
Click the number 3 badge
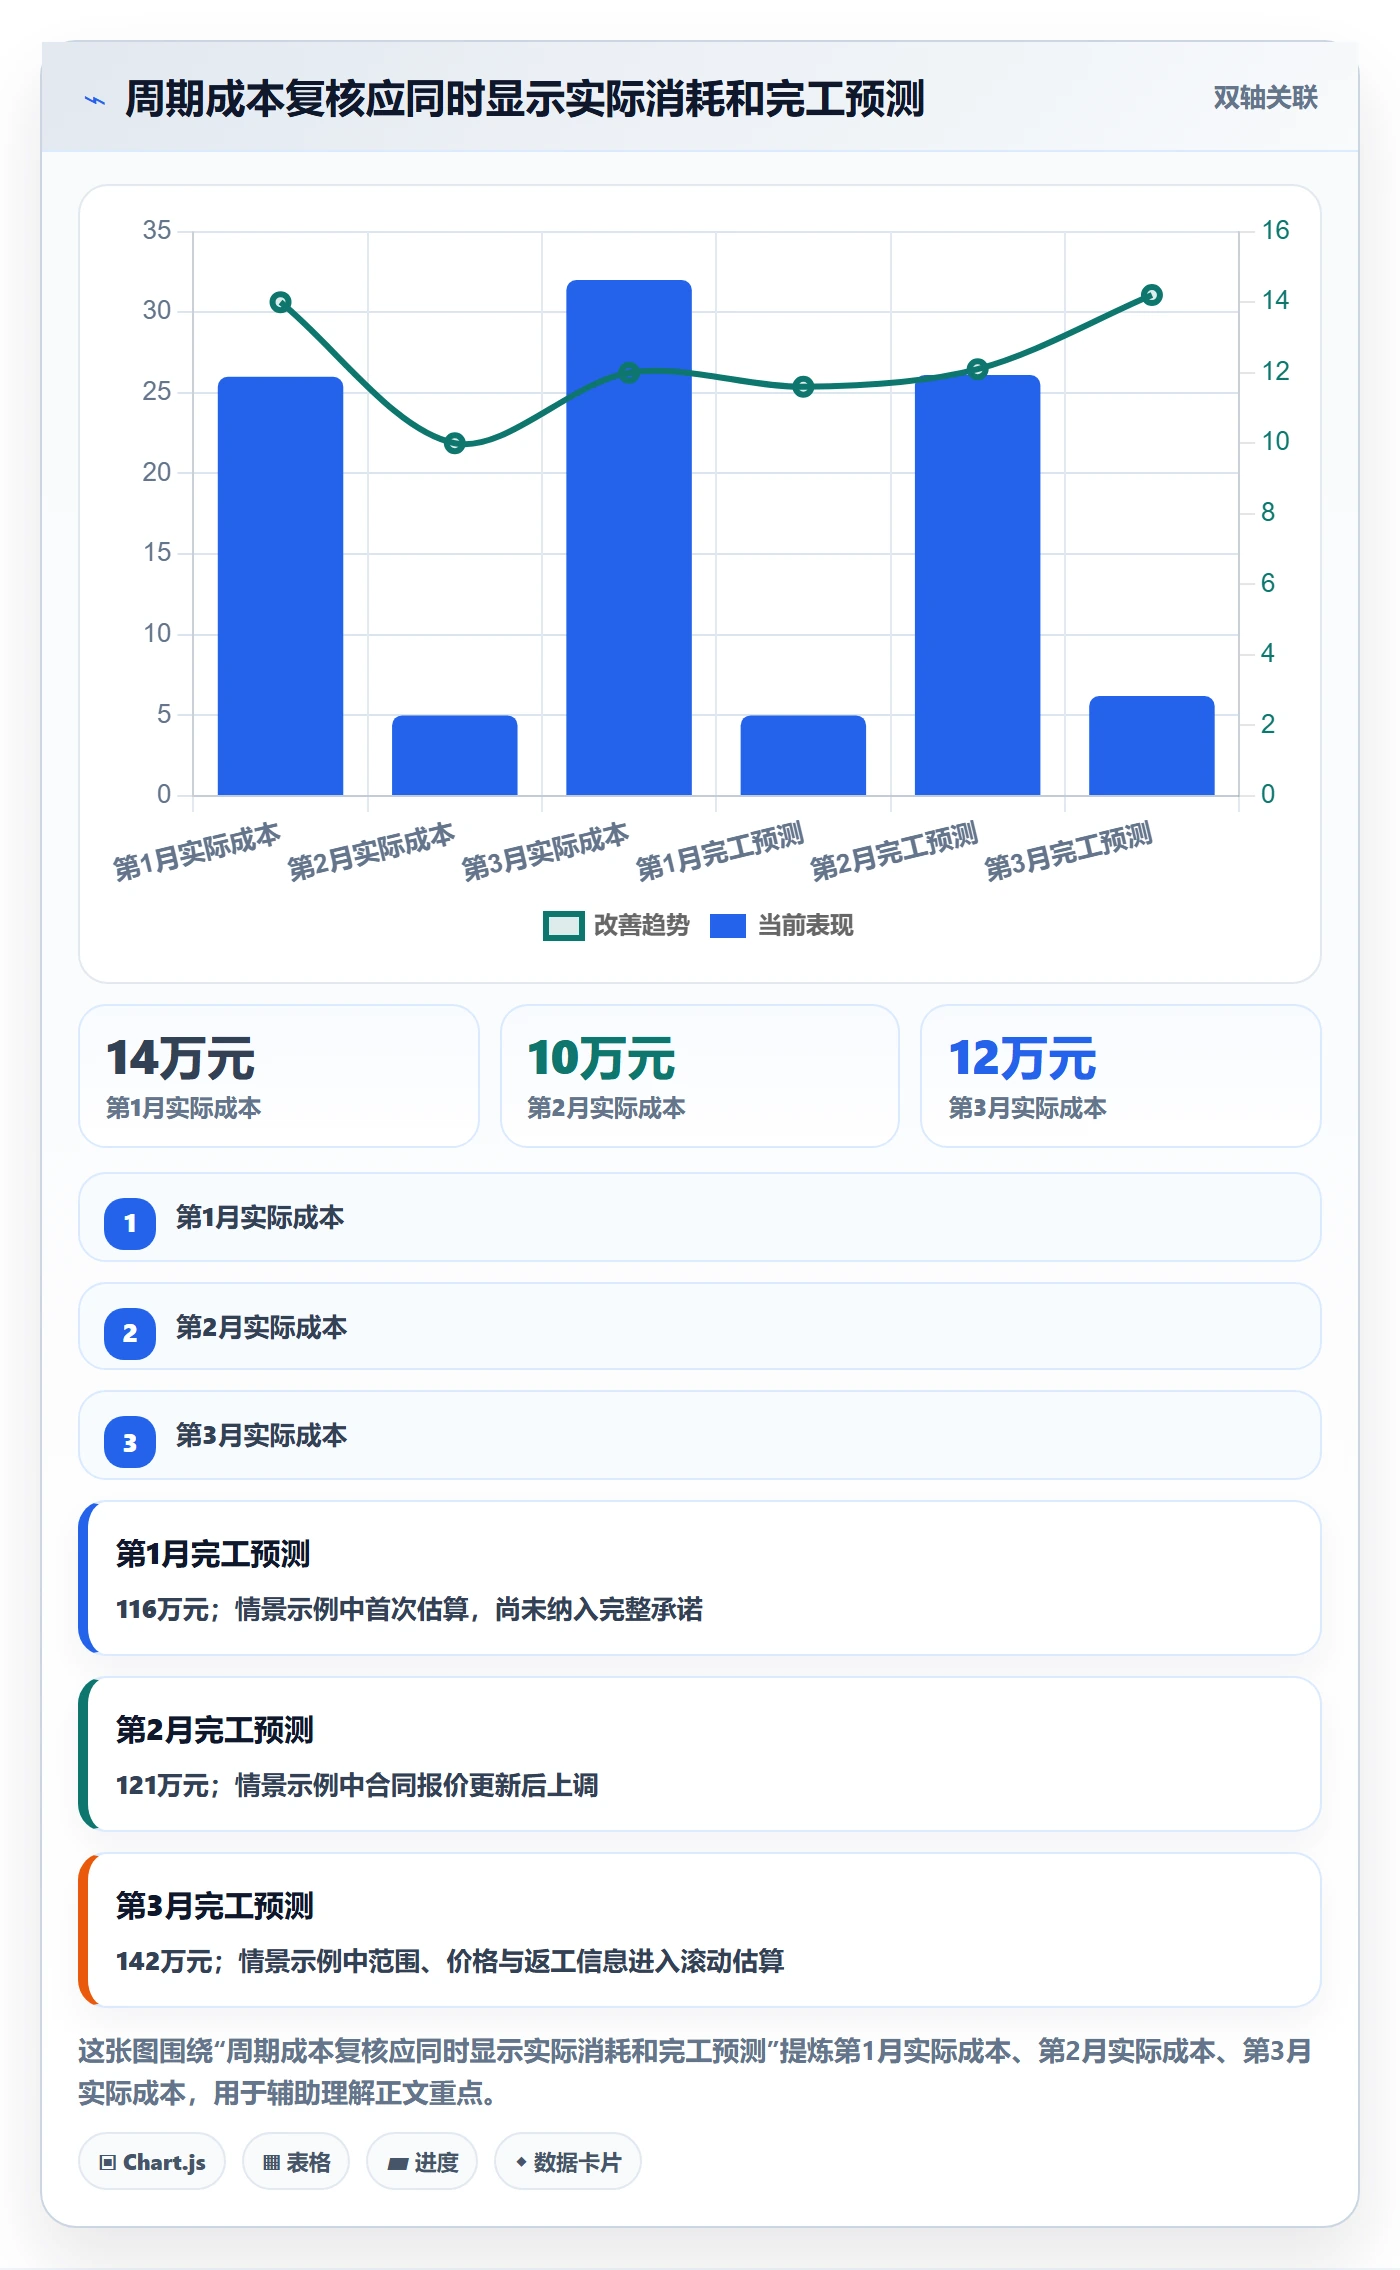click(x=130, y=1443)
